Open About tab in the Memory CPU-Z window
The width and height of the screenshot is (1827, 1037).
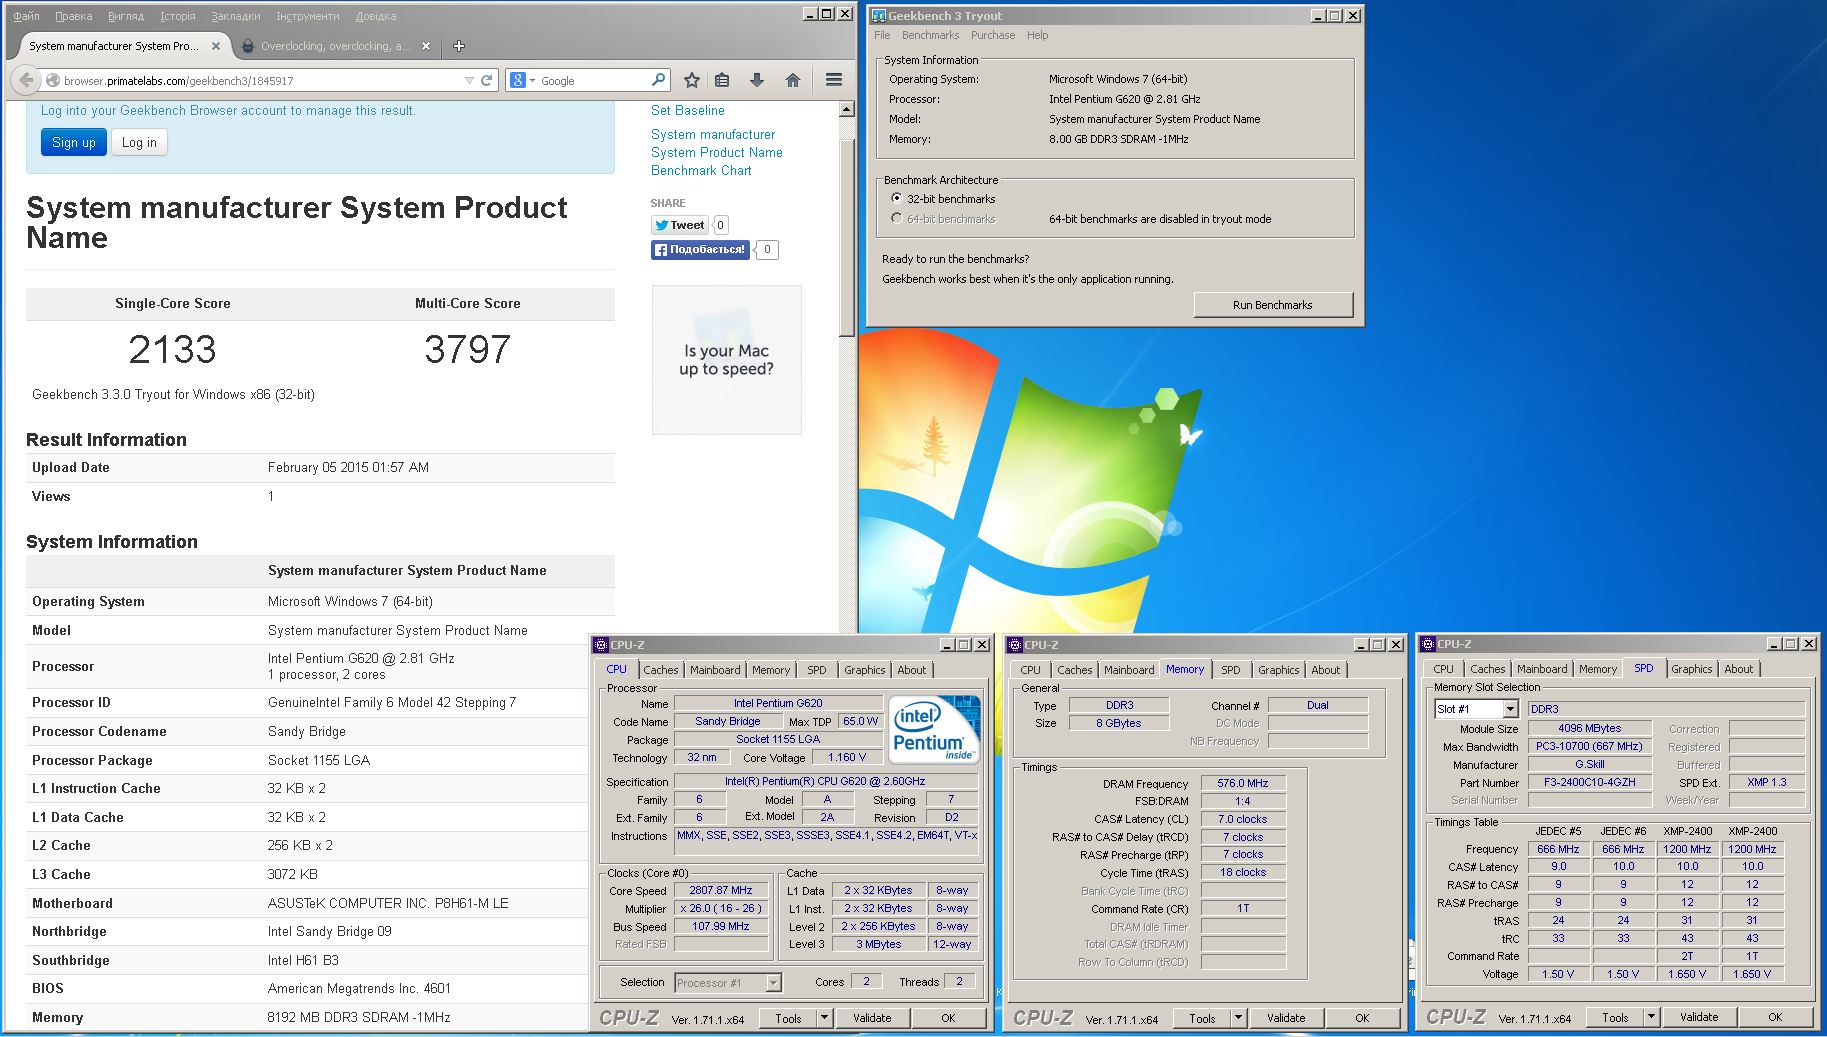coord(1326,670)
